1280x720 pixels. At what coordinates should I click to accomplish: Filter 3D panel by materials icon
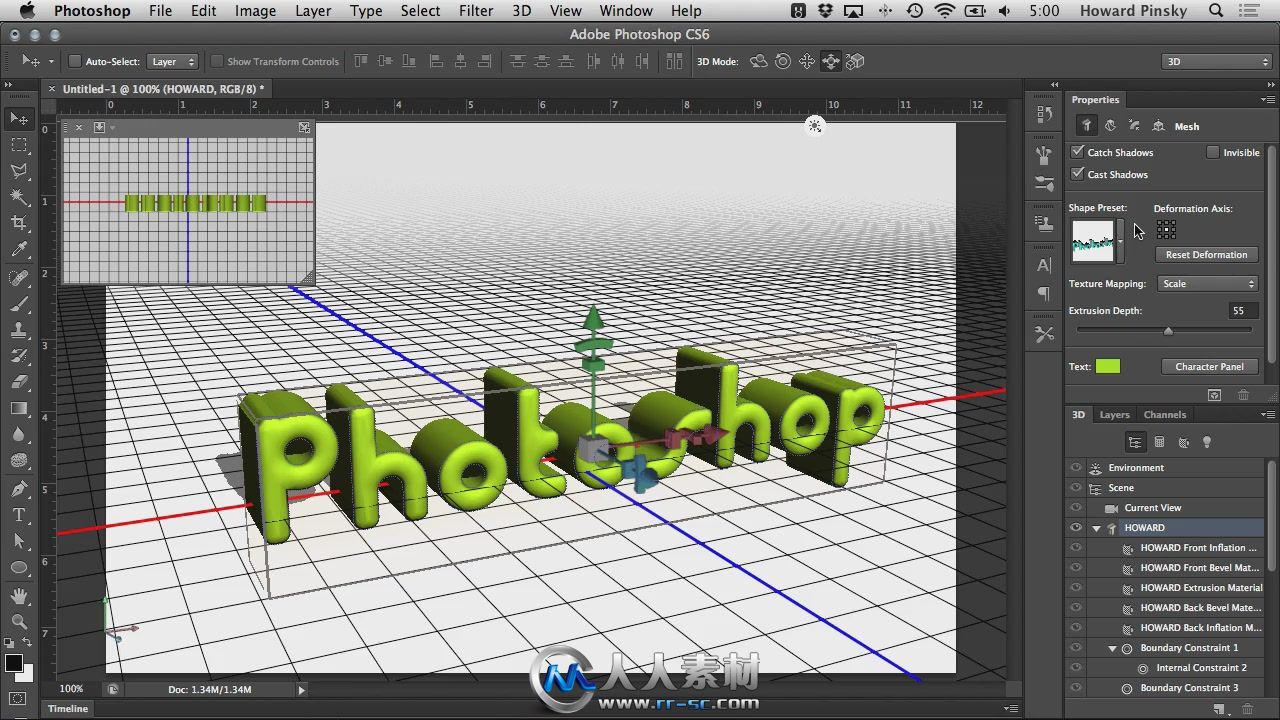1183,442
